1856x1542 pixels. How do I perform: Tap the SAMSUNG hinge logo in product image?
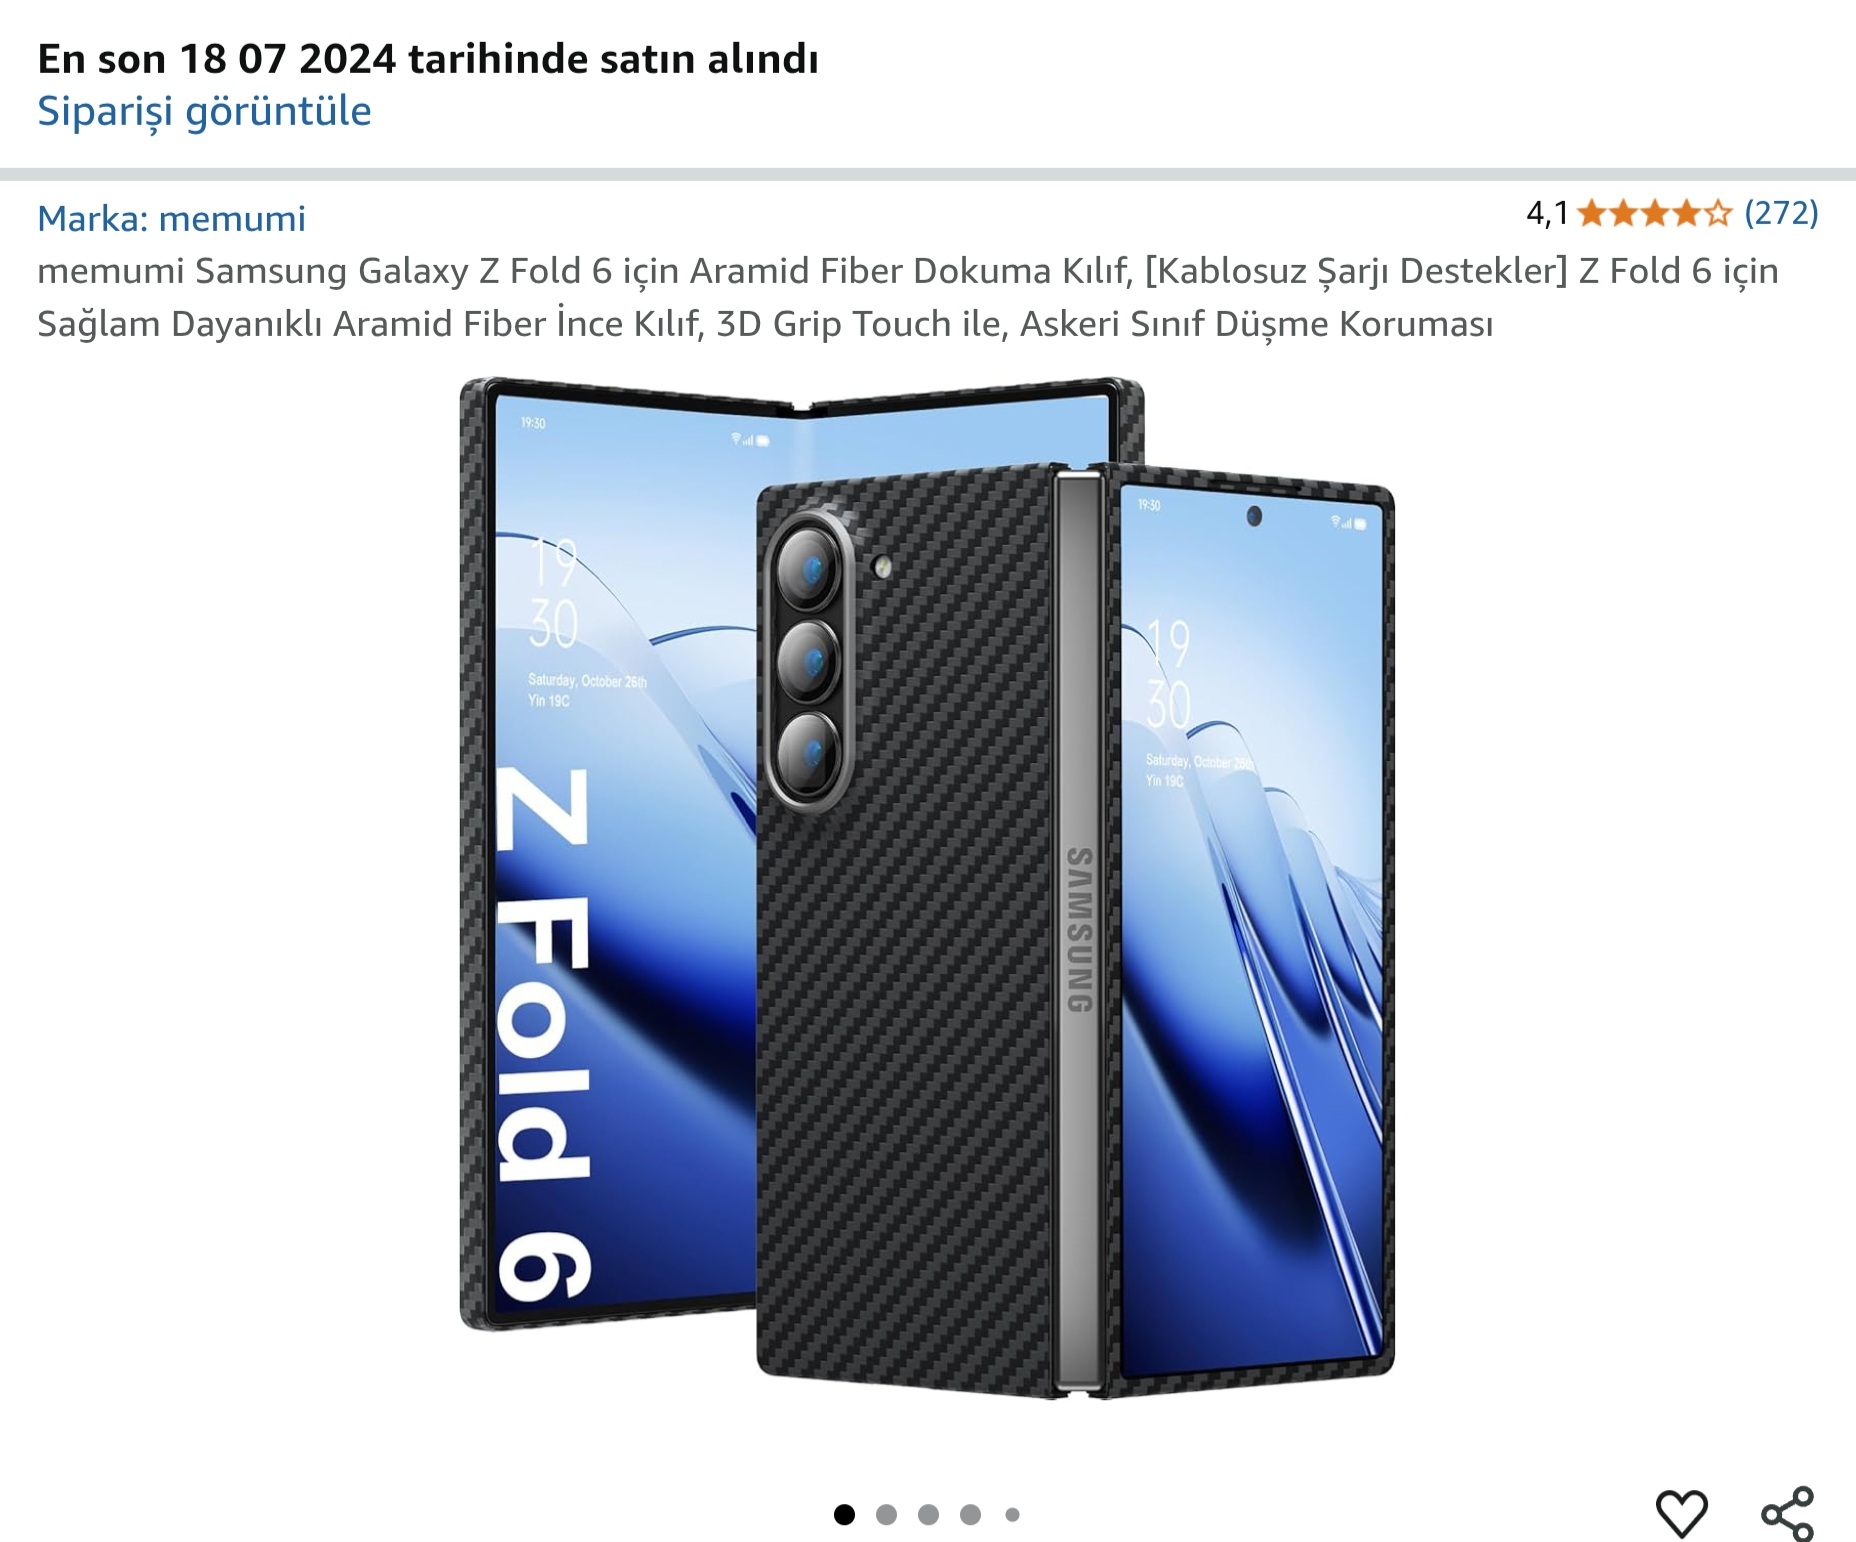[x=1079, y=930]
